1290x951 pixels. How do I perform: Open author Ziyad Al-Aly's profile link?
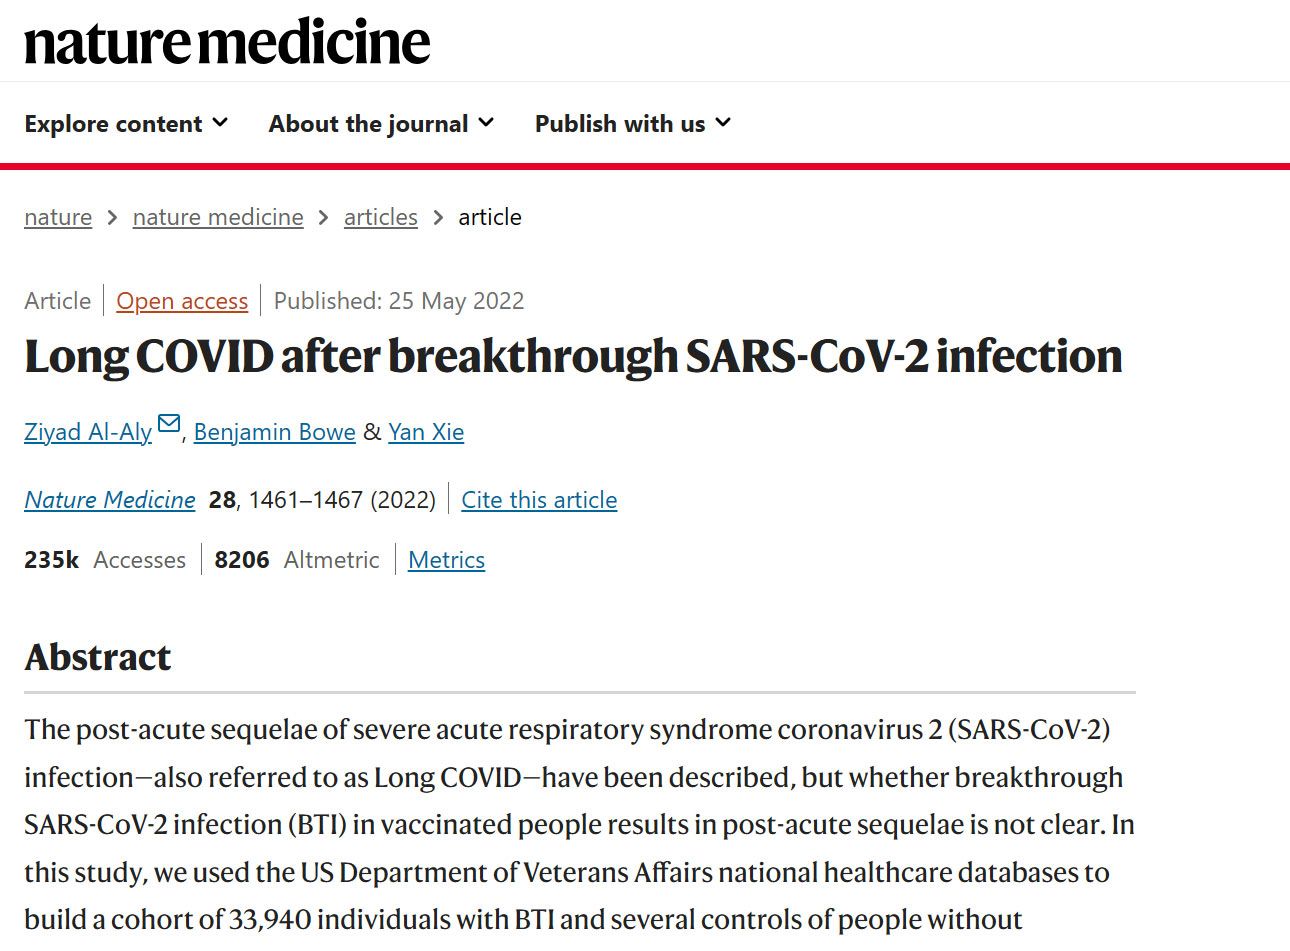[x=88, y=432]
